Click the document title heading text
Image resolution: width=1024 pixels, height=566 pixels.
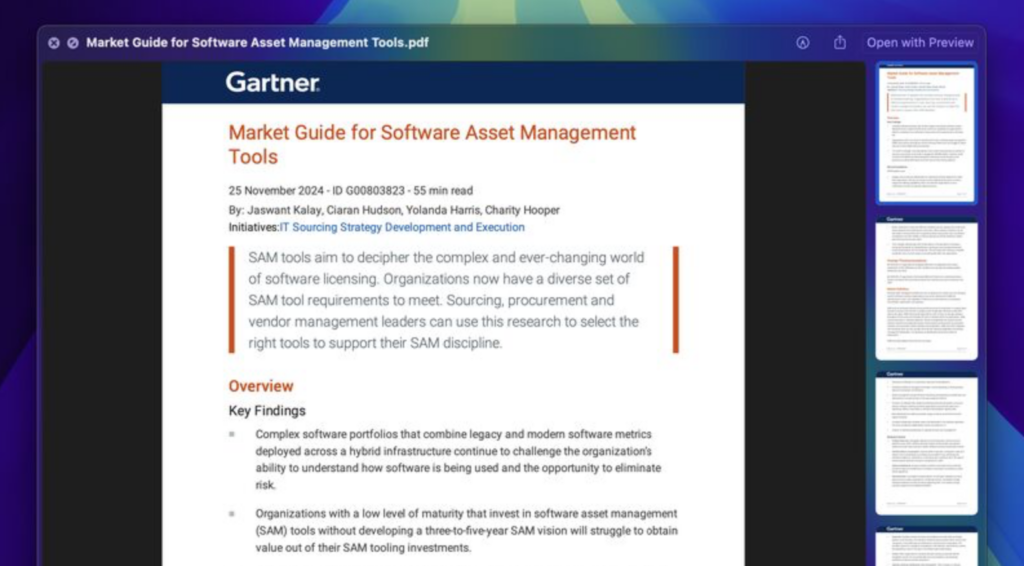(432, 144)
